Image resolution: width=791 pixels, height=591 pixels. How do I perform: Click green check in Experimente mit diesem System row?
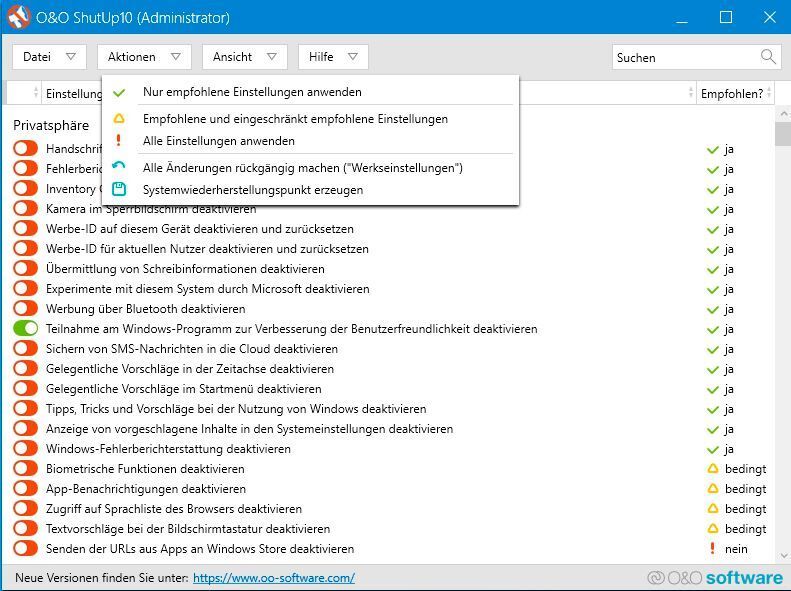(712, 290)
